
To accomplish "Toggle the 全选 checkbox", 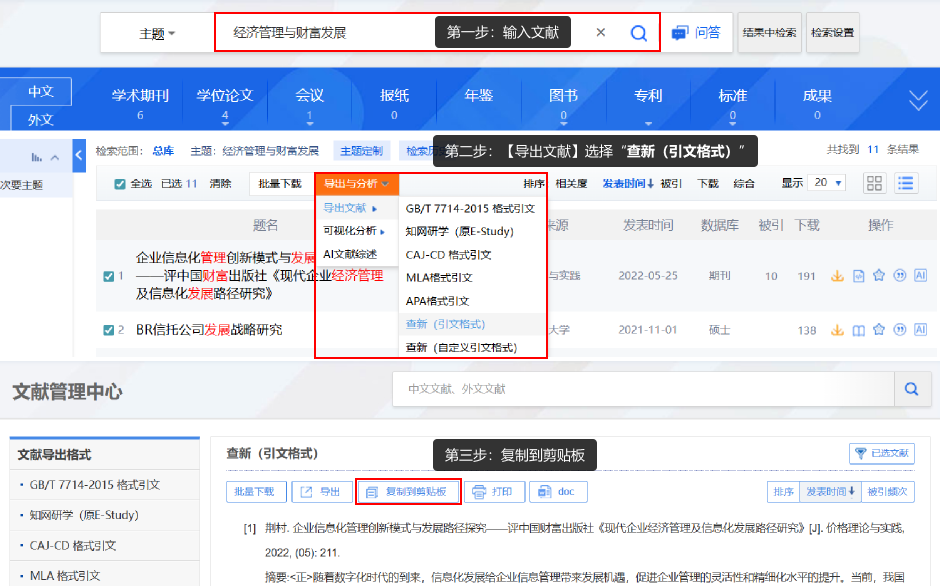I will (x=120, y=184).
